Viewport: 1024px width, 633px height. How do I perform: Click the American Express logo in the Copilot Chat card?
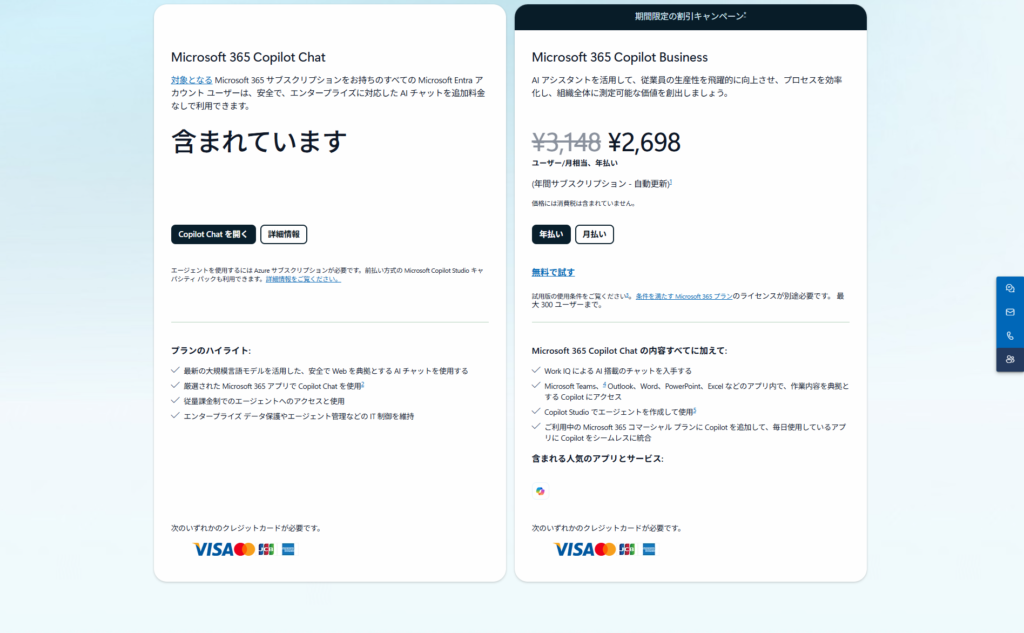(288, 549)
